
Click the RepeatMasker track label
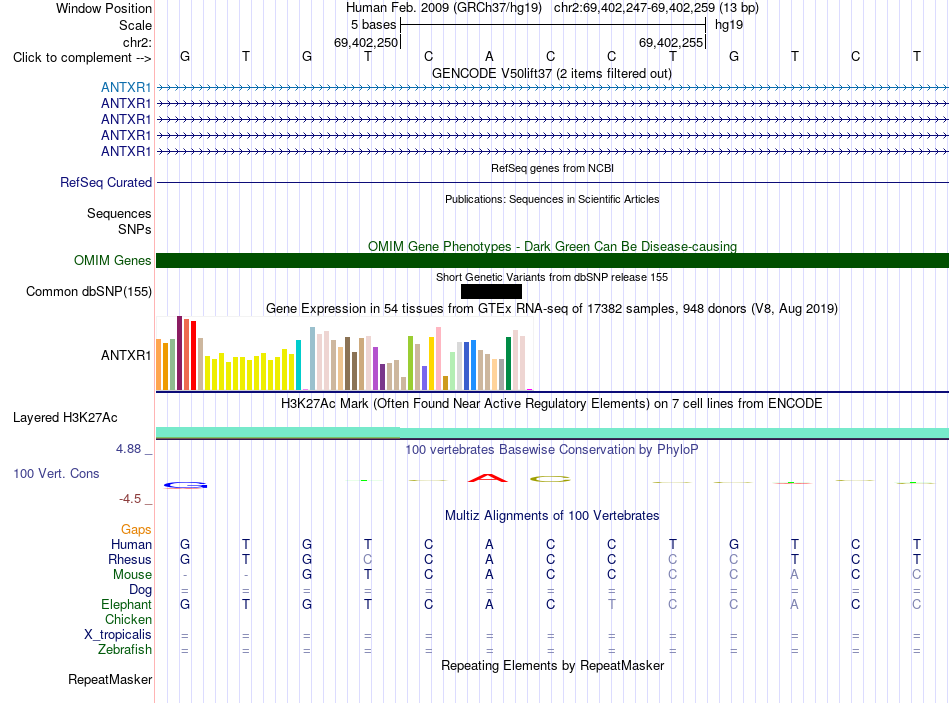point(110,679)
